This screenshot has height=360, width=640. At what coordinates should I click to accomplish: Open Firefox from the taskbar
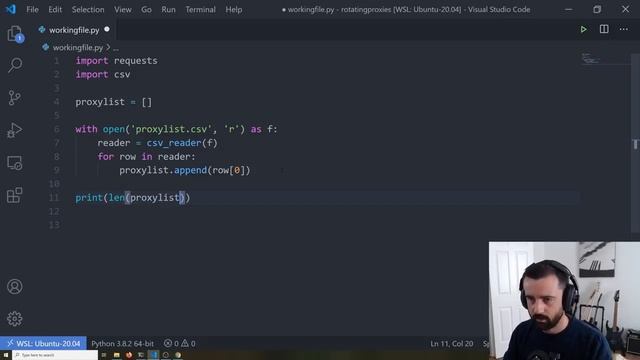click(x=129, y=355)
